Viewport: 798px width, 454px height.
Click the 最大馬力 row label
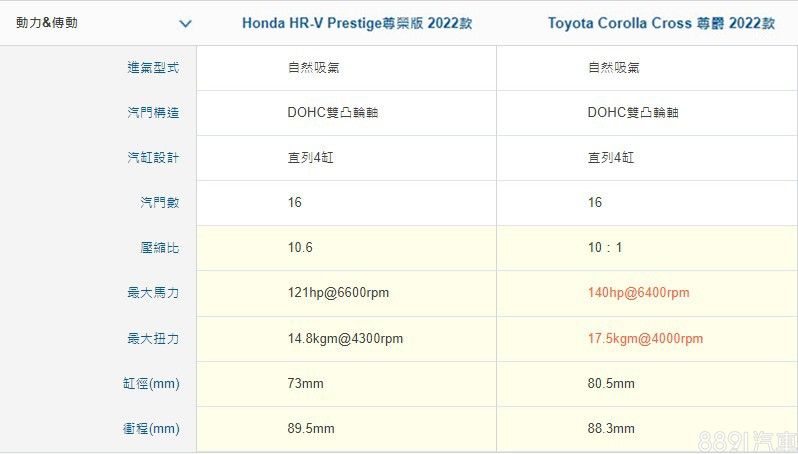pos(153,293)
